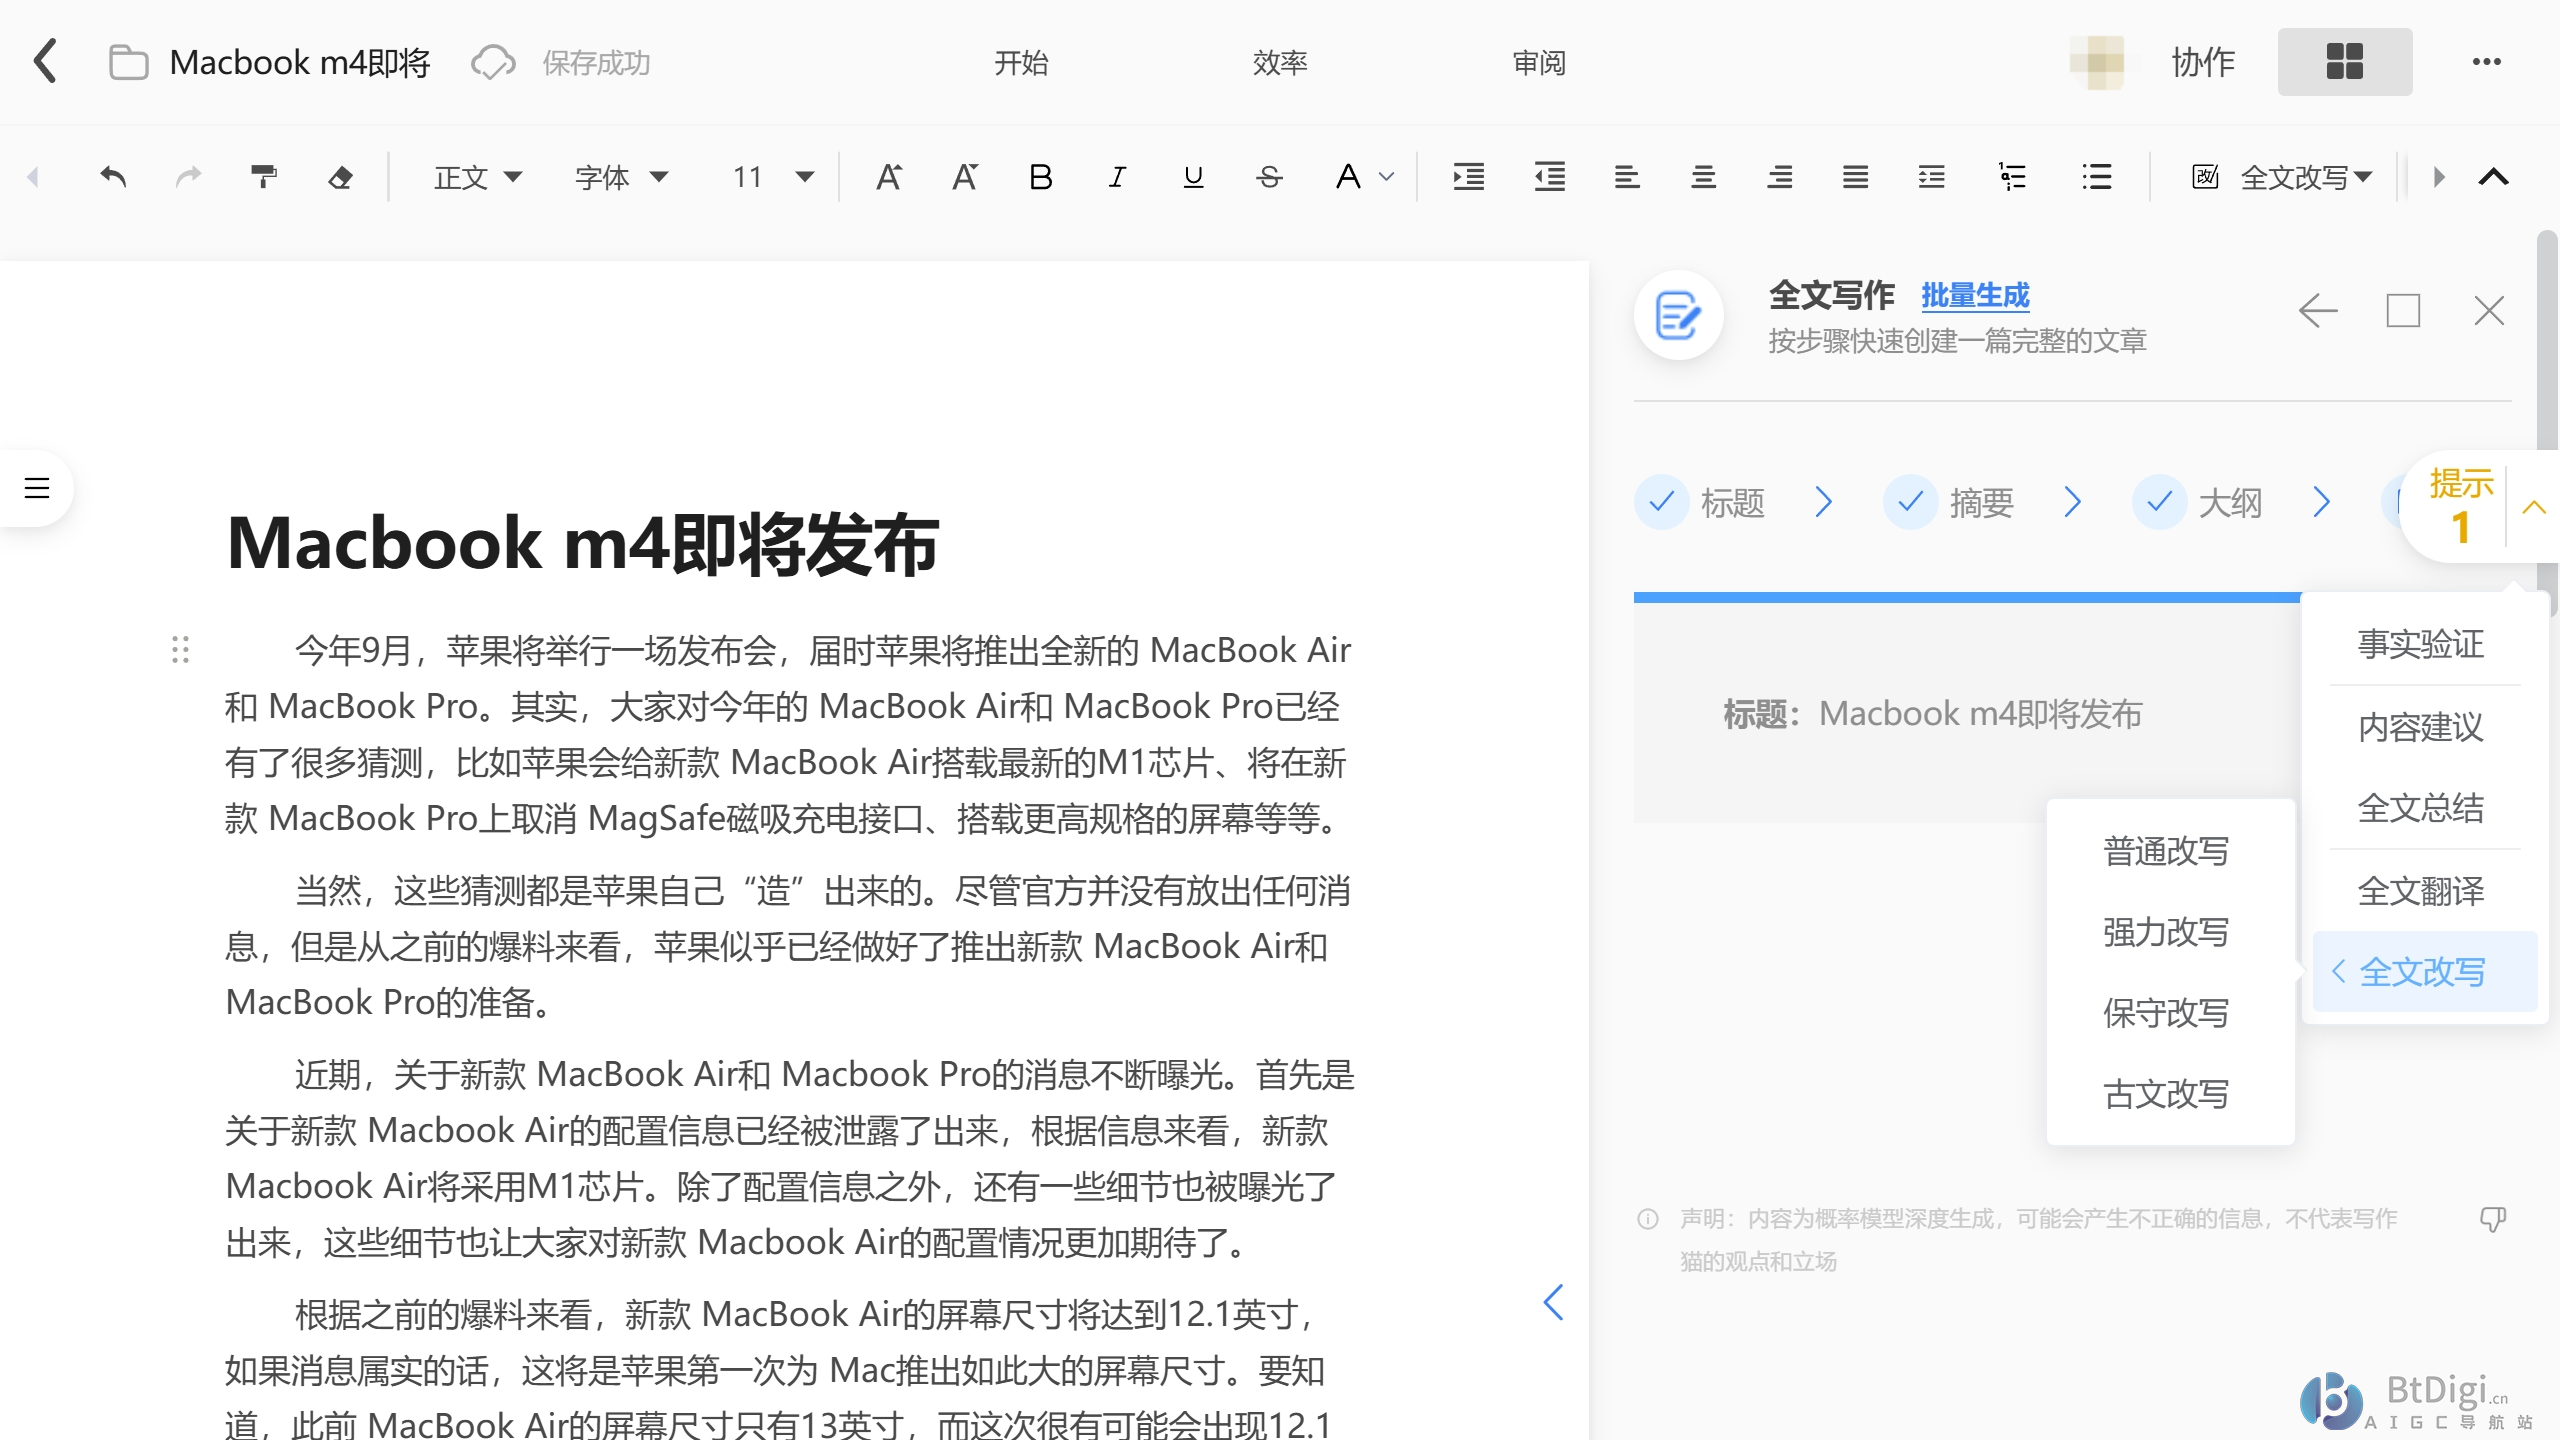Select the 大纲 step
This screenshot has width=2560, height=1440.
coord(2198,502)
